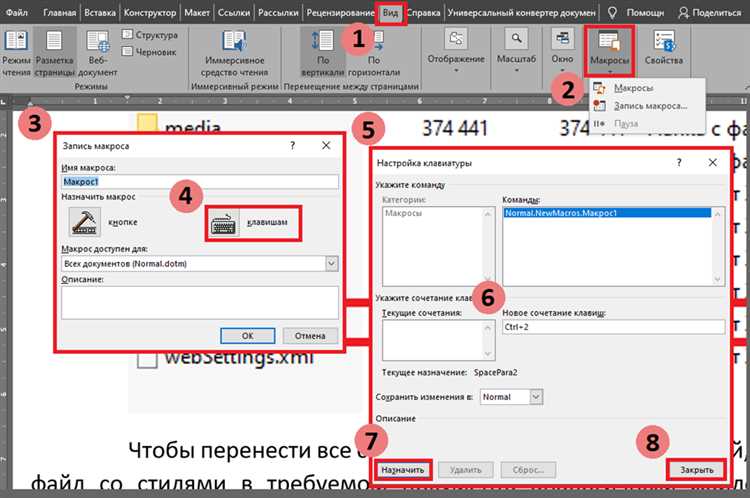750x498 pixels.
Task: Click OK in Запись макроса dialog
Action: click(x=248, y=336)
